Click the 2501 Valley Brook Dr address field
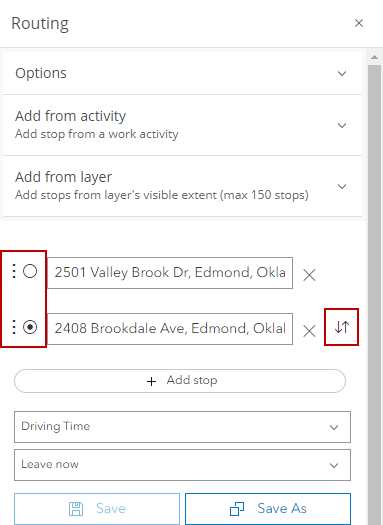Screen dimensions: 383x525 coord(170,273)
